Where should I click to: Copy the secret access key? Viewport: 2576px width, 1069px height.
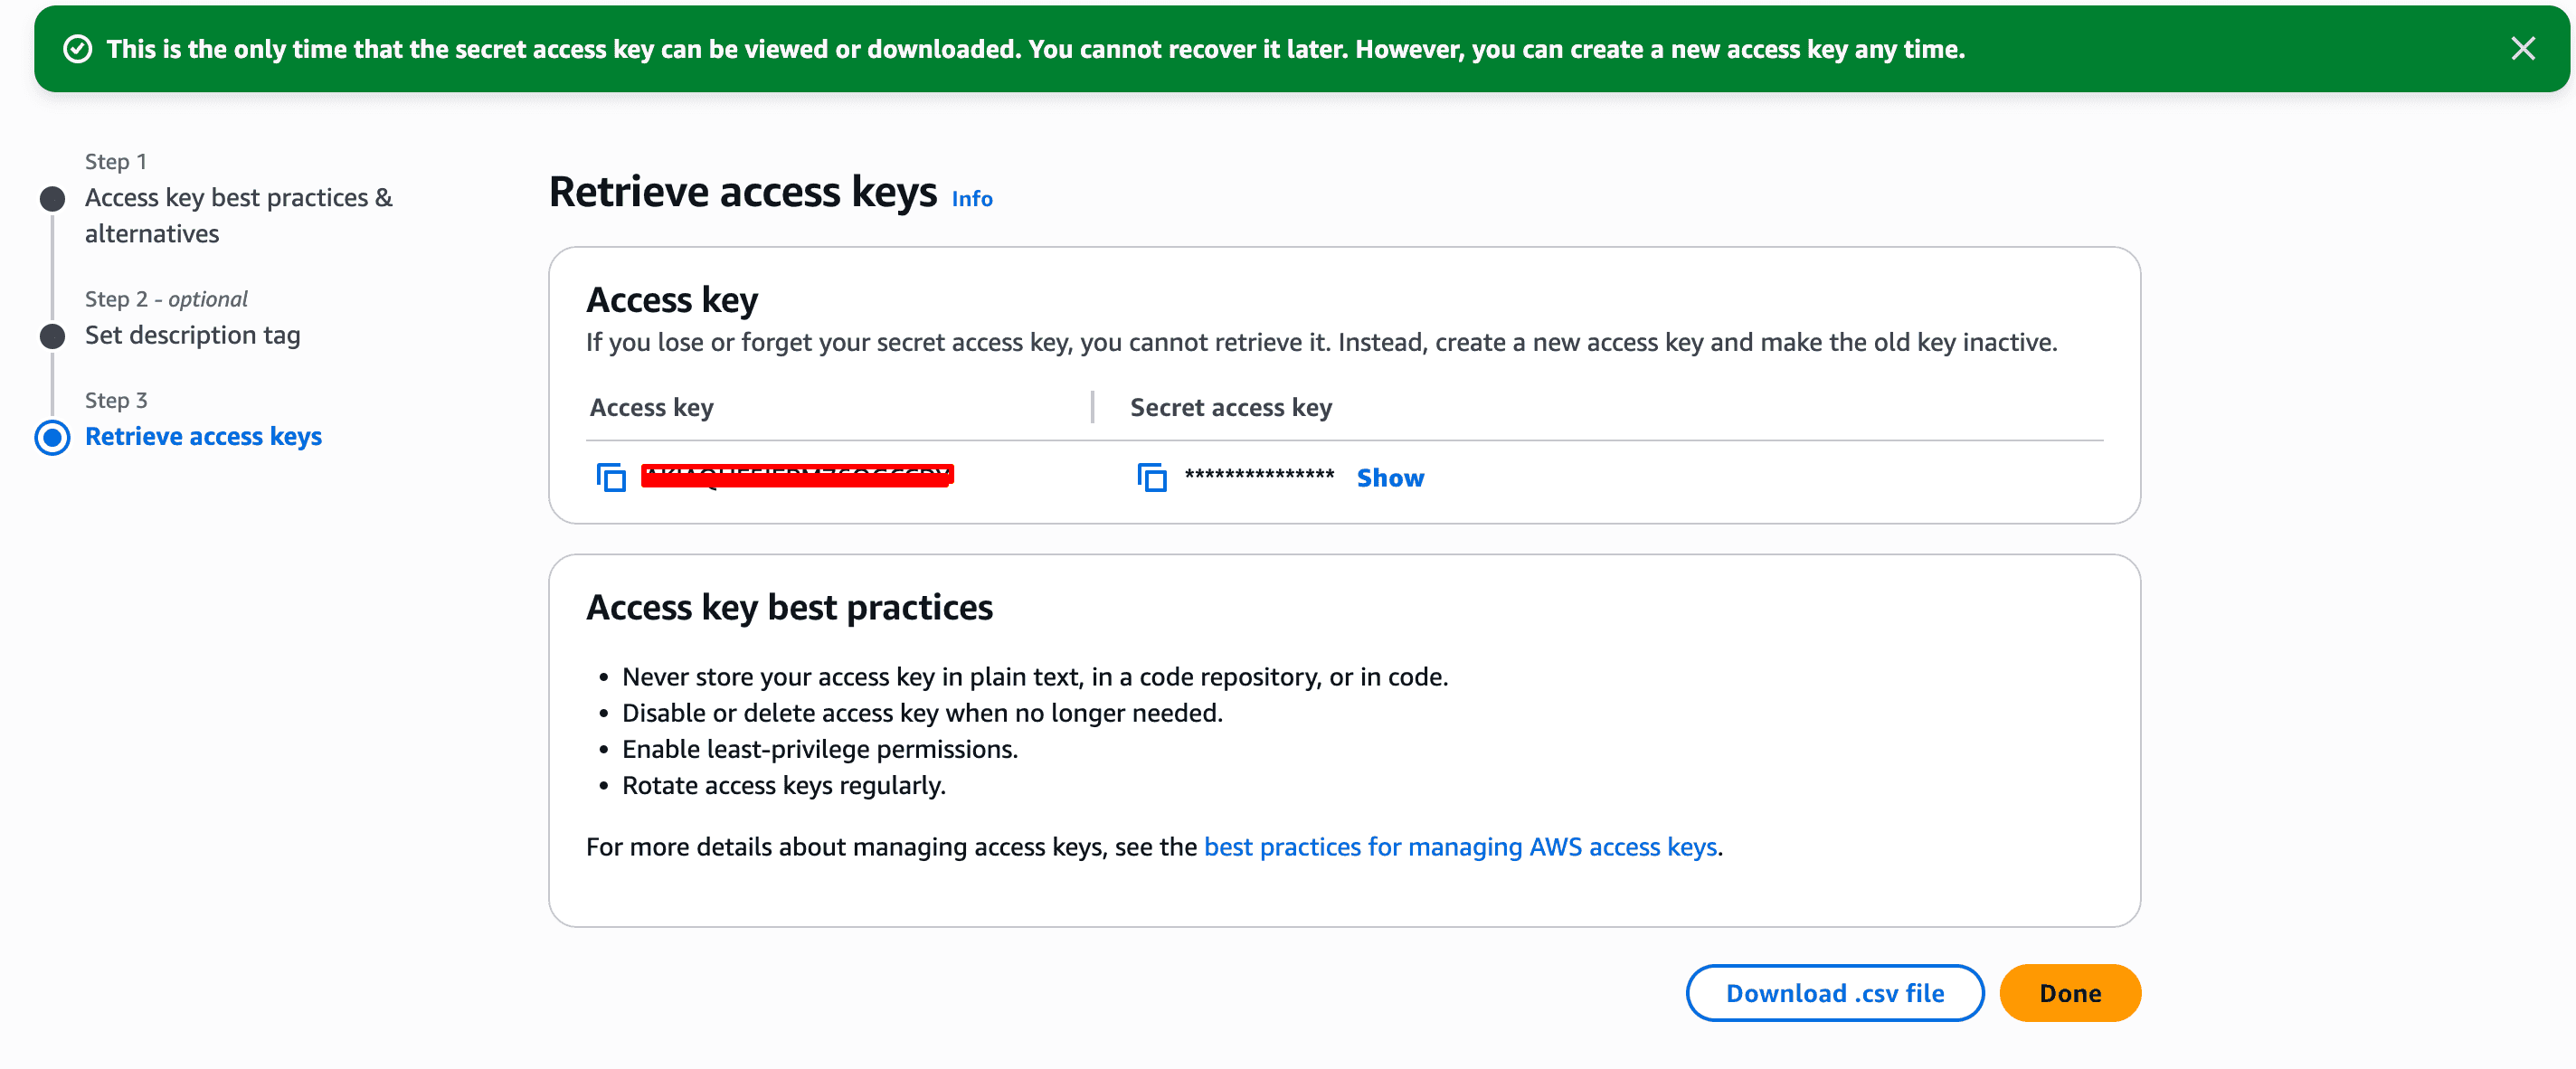pos(1152,478)
